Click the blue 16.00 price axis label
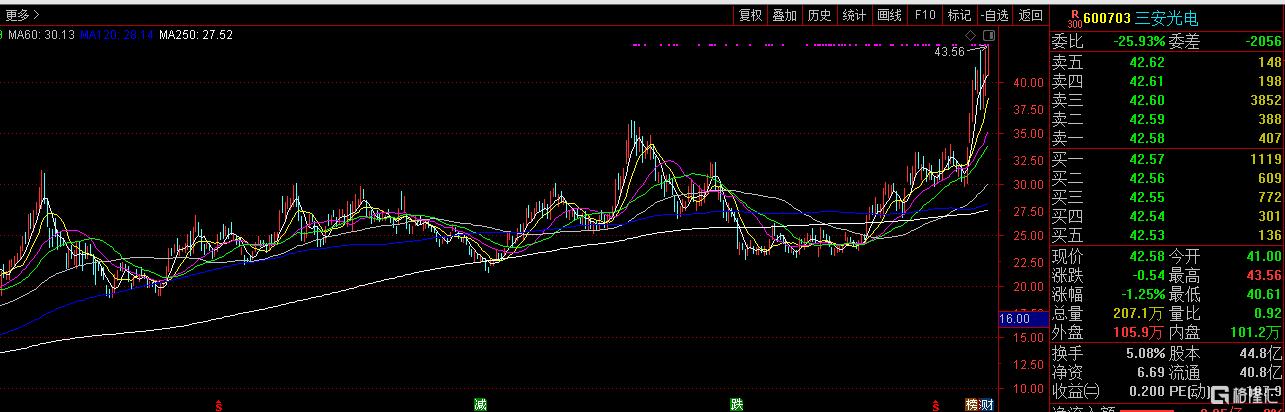Image resolution: width=1285 pixels, height=412 pixels. (x=1015, y=318)
